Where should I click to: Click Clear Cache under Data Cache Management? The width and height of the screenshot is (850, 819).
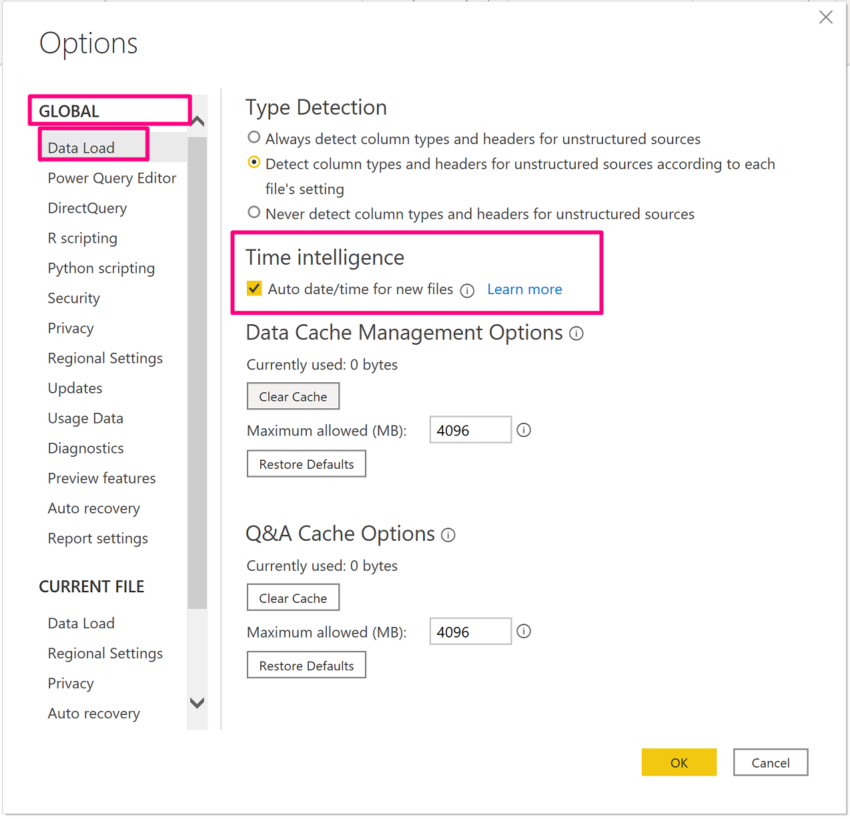(293, 397)
